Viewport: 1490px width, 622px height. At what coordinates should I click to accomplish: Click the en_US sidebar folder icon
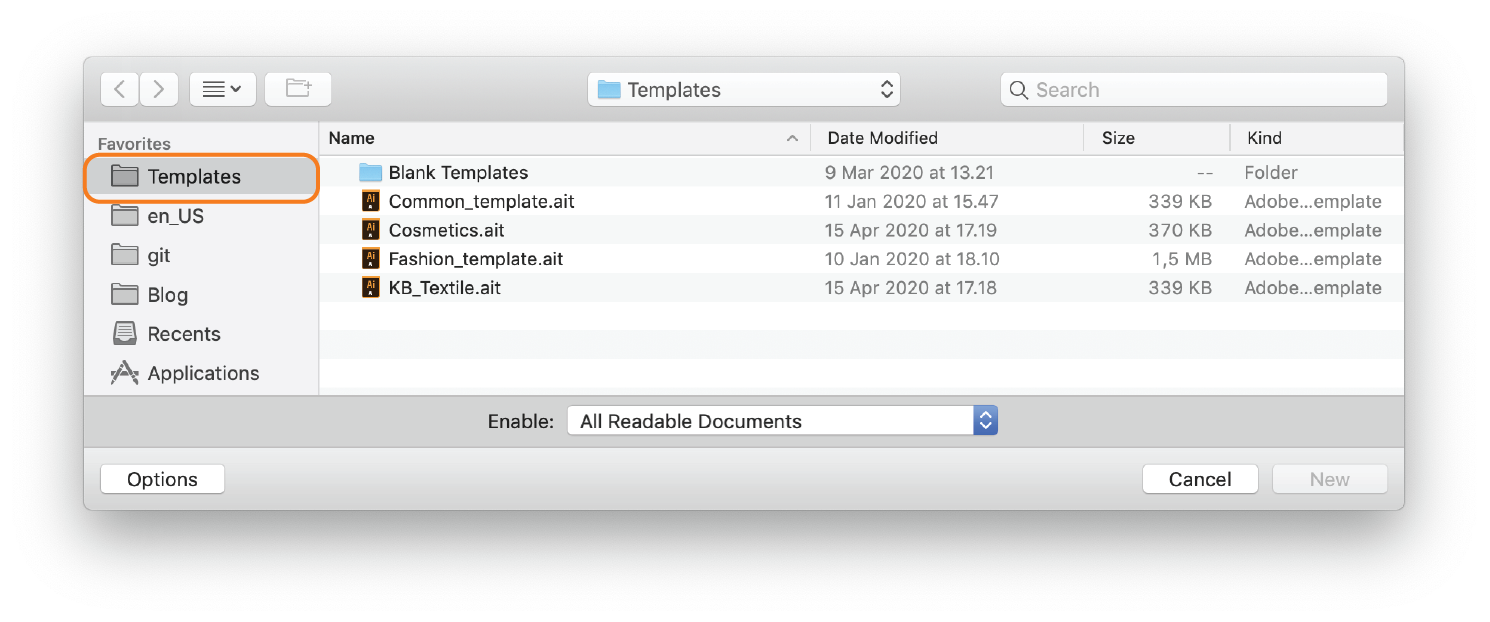click(x=124, y=215)
